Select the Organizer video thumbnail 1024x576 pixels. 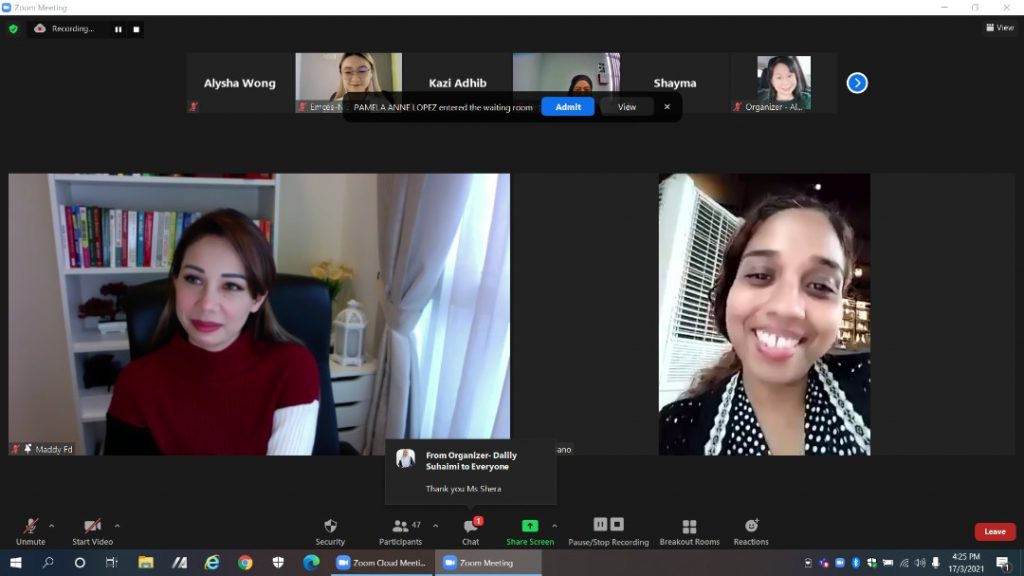tap(784, 83)
